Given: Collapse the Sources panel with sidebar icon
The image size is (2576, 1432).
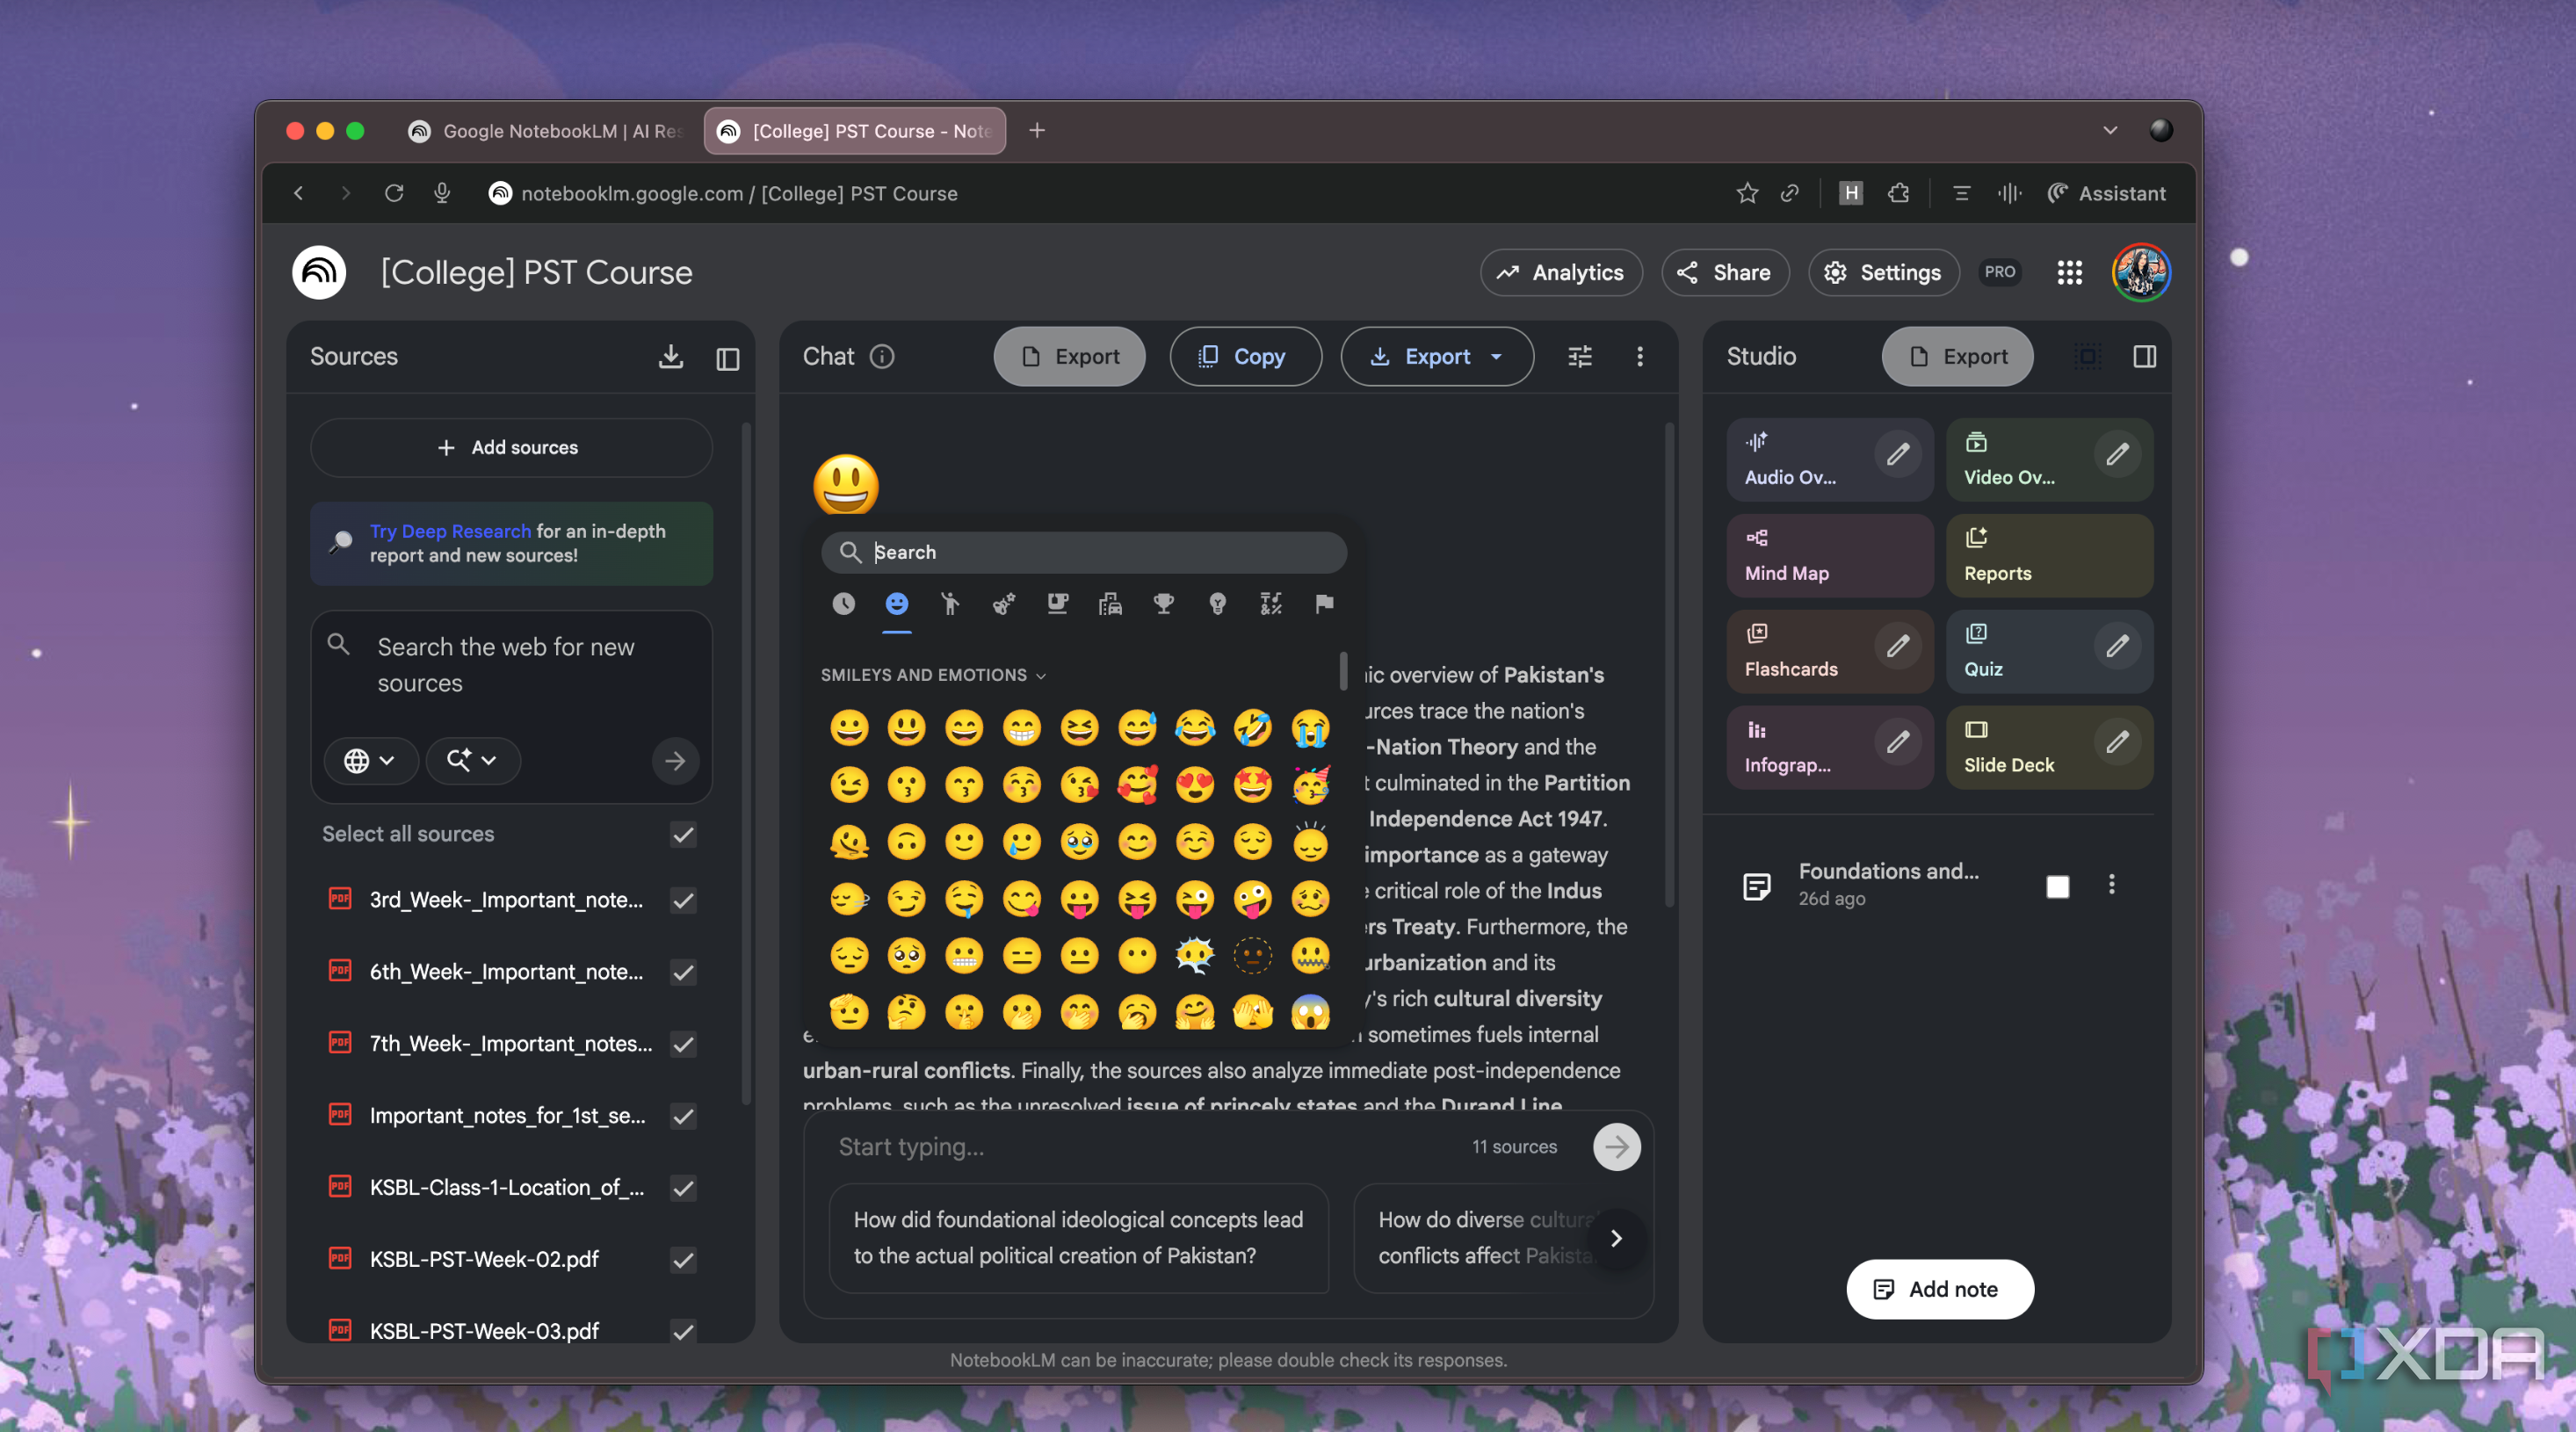Looking at the screenshot, I should click(x=727, y=358).
